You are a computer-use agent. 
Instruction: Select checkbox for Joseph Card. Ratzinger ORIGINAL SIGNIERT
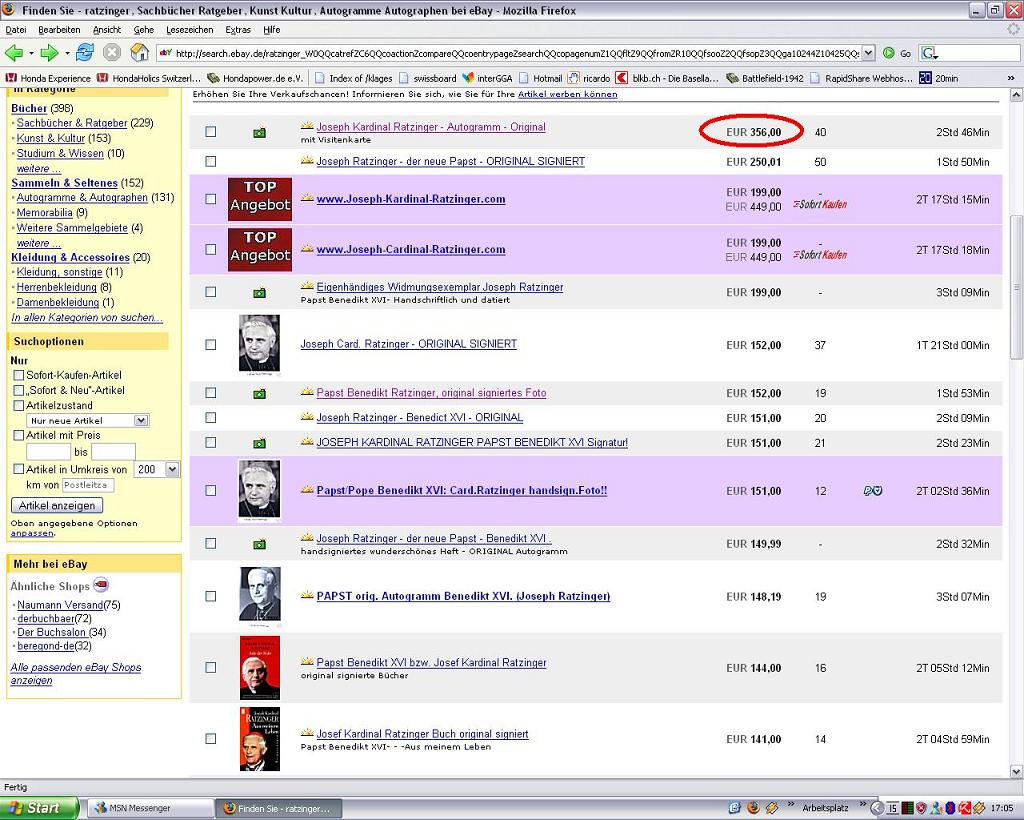[210, 345]
